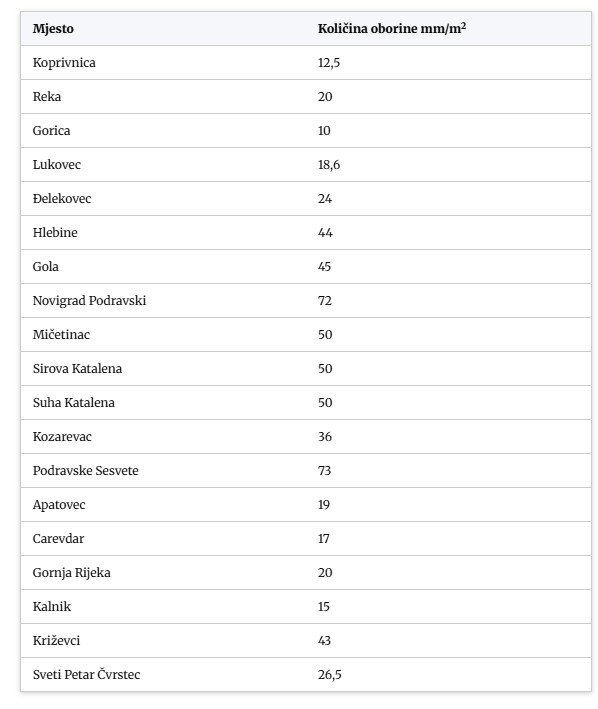Click Kozarevac's rainfall value 36
The height and width of the screenshot is (709, 598).
click(x=325, y=436)
